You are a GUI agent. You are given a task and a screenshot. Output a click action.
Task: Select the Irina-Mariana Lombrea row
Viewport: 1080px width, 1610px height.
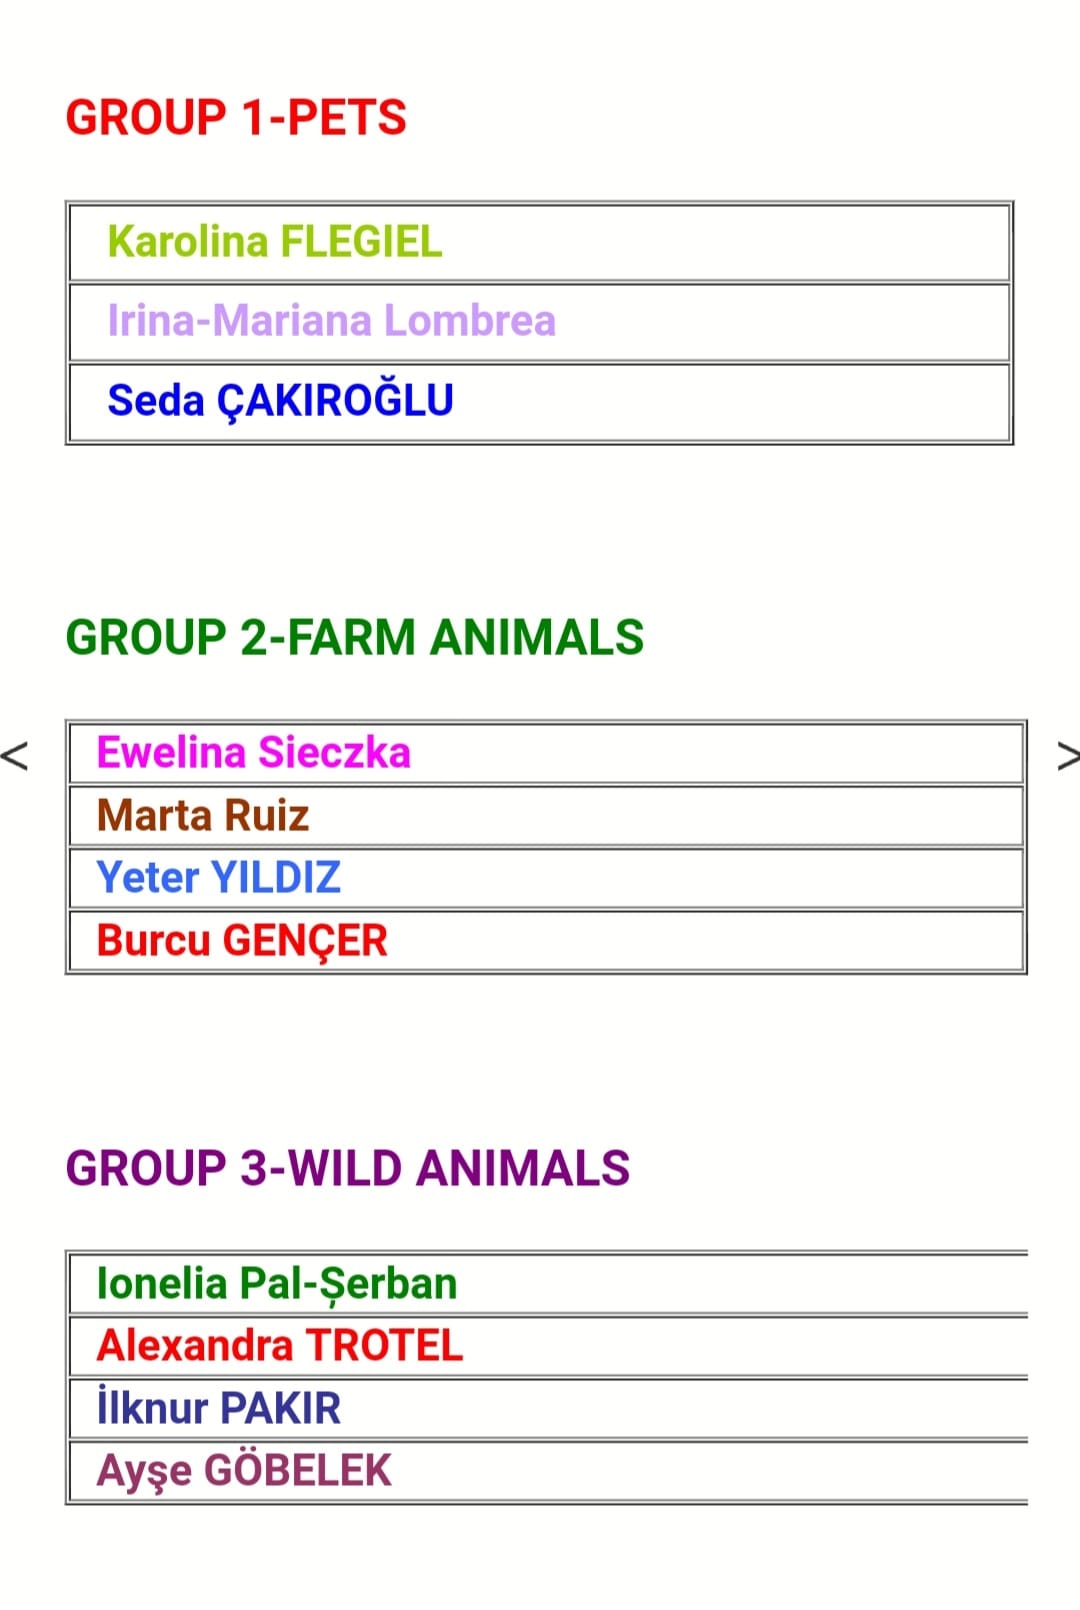pos(331,321)
